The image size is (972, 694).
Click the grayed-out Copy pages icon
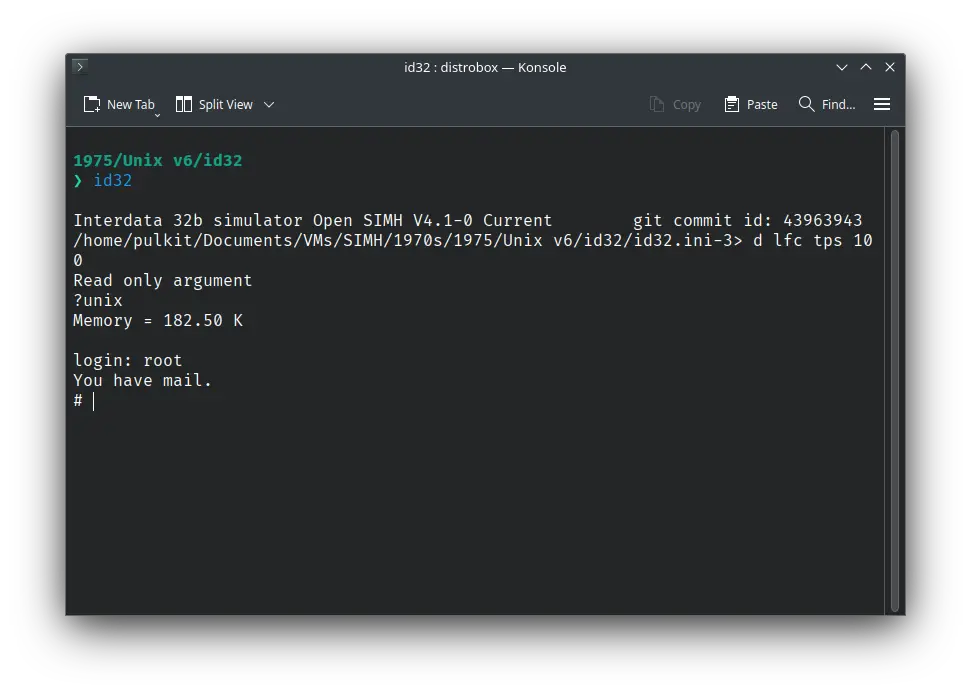pyautogui.click(x=655, y=103)
